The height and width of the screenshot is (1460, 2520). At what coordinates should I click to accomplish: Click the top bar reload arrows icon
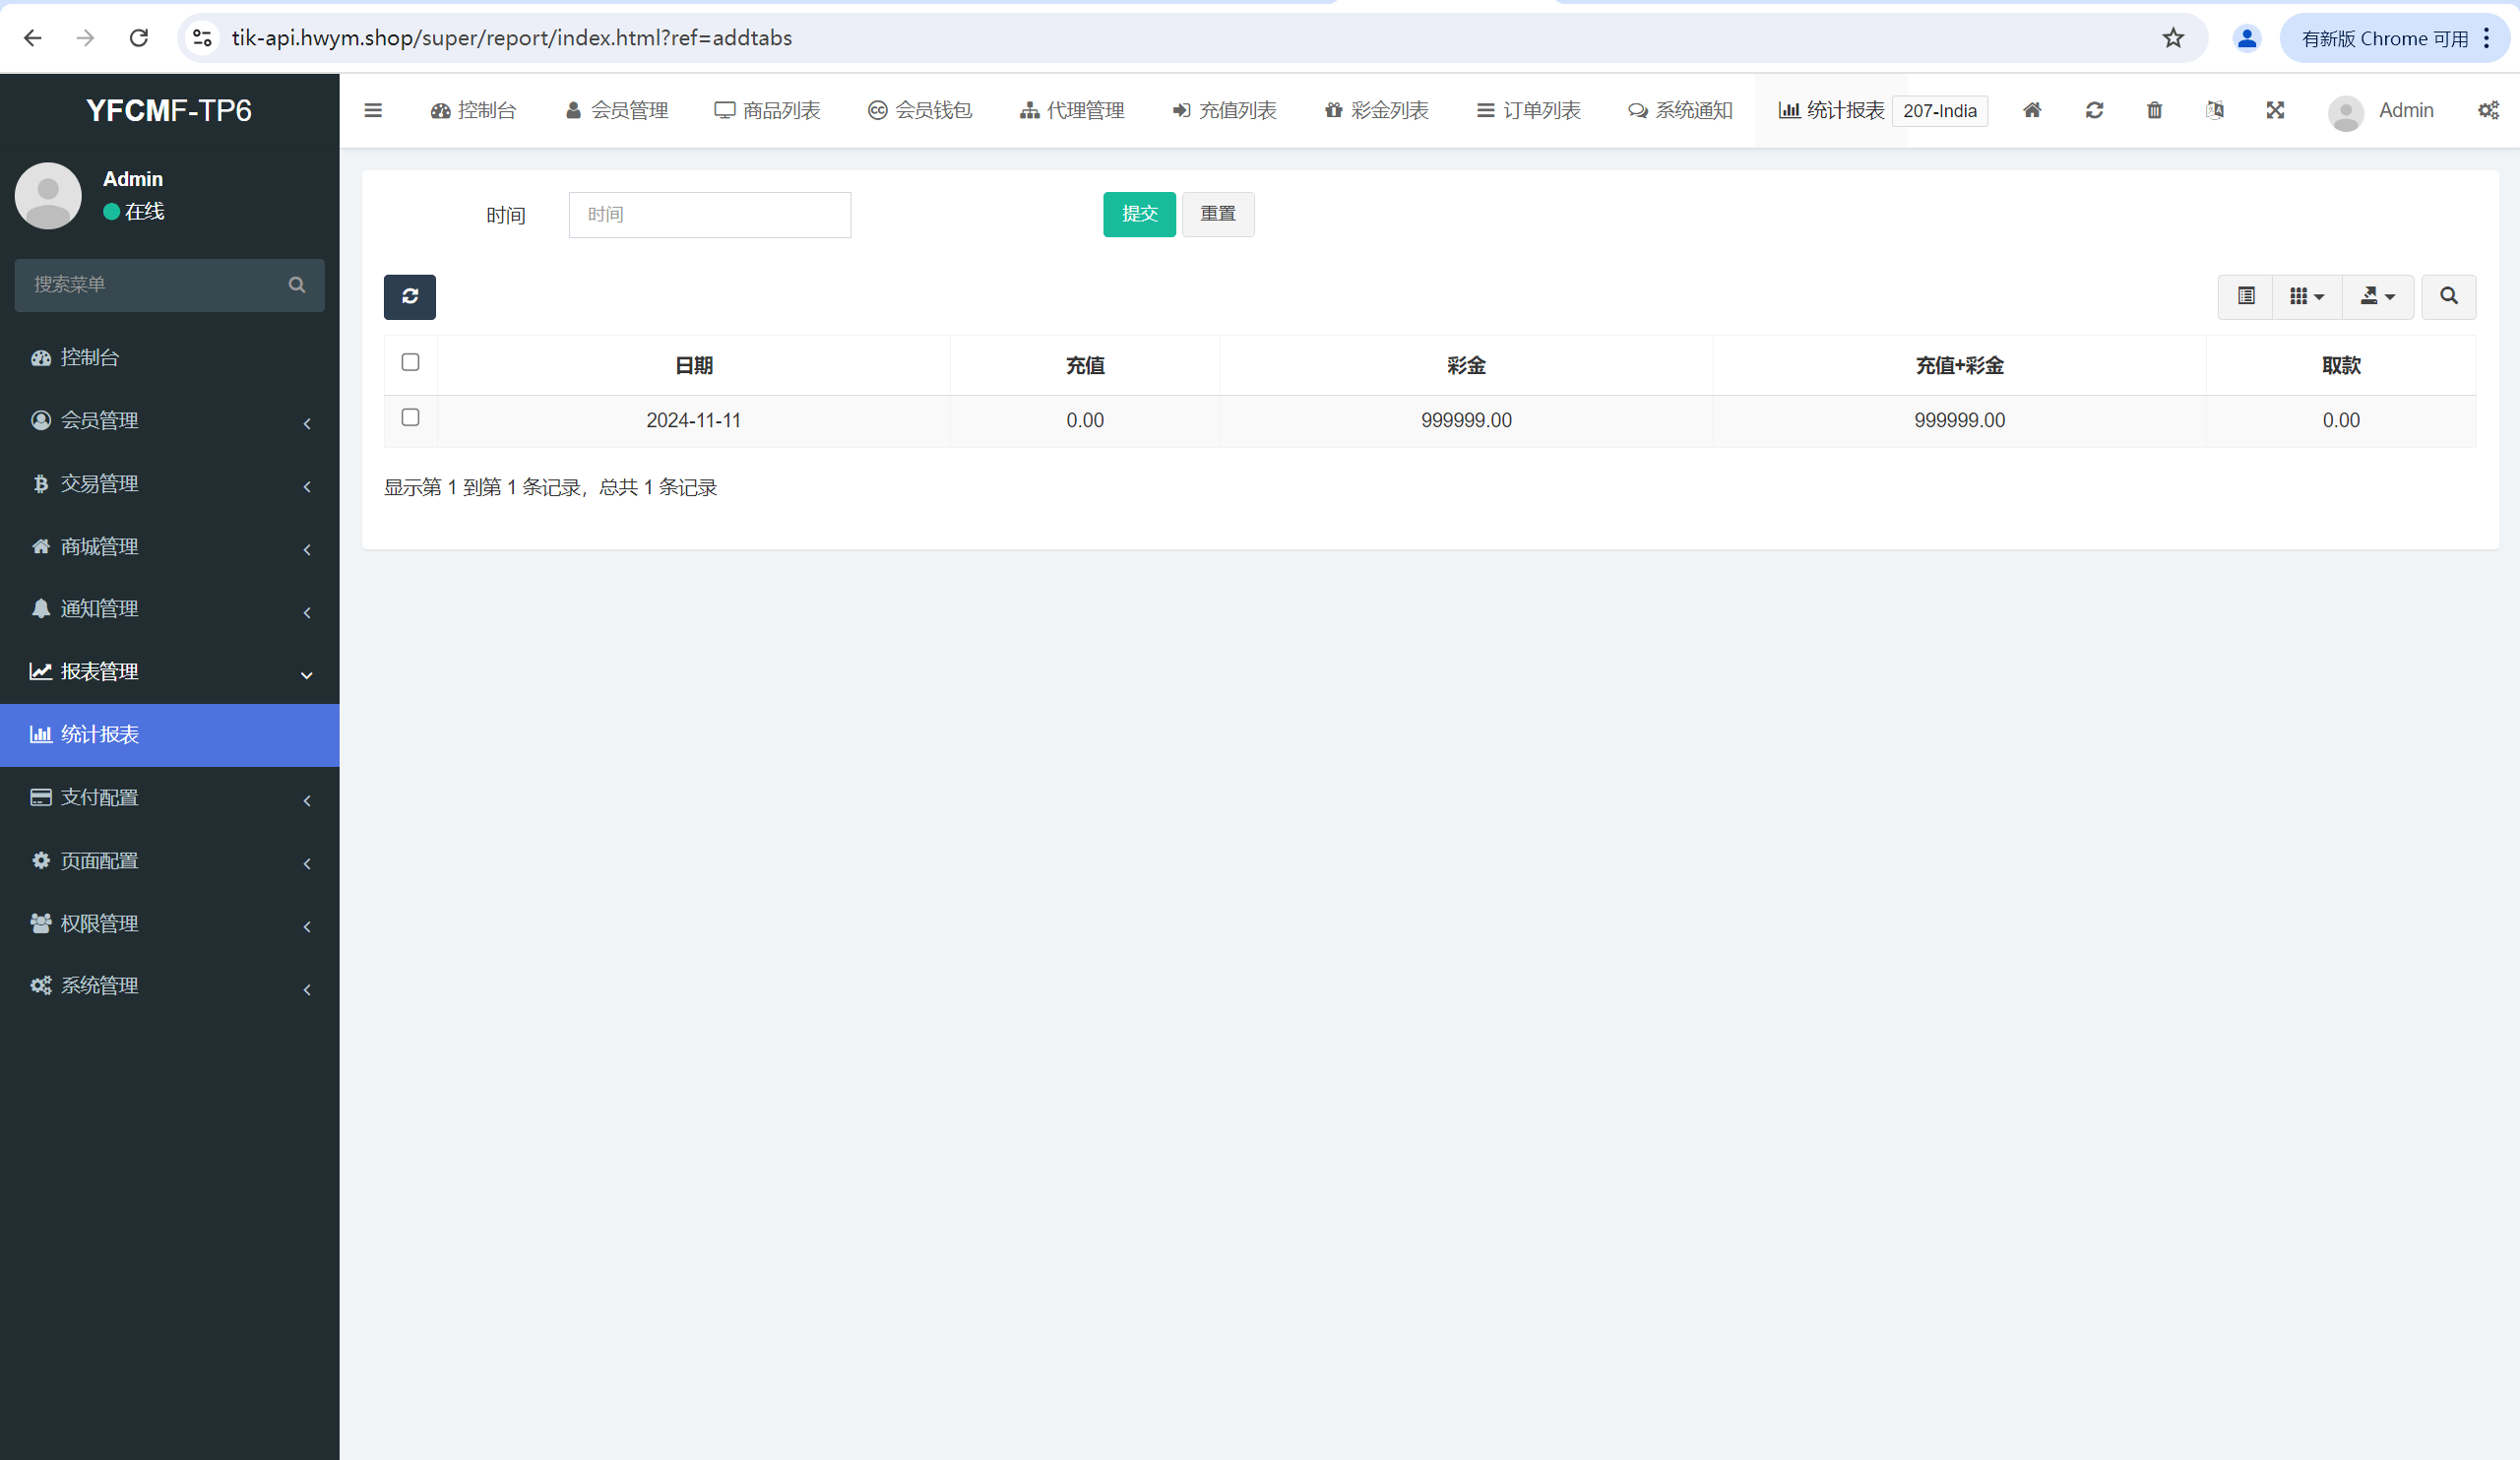pyautogui.click(x=2093, y=111)
